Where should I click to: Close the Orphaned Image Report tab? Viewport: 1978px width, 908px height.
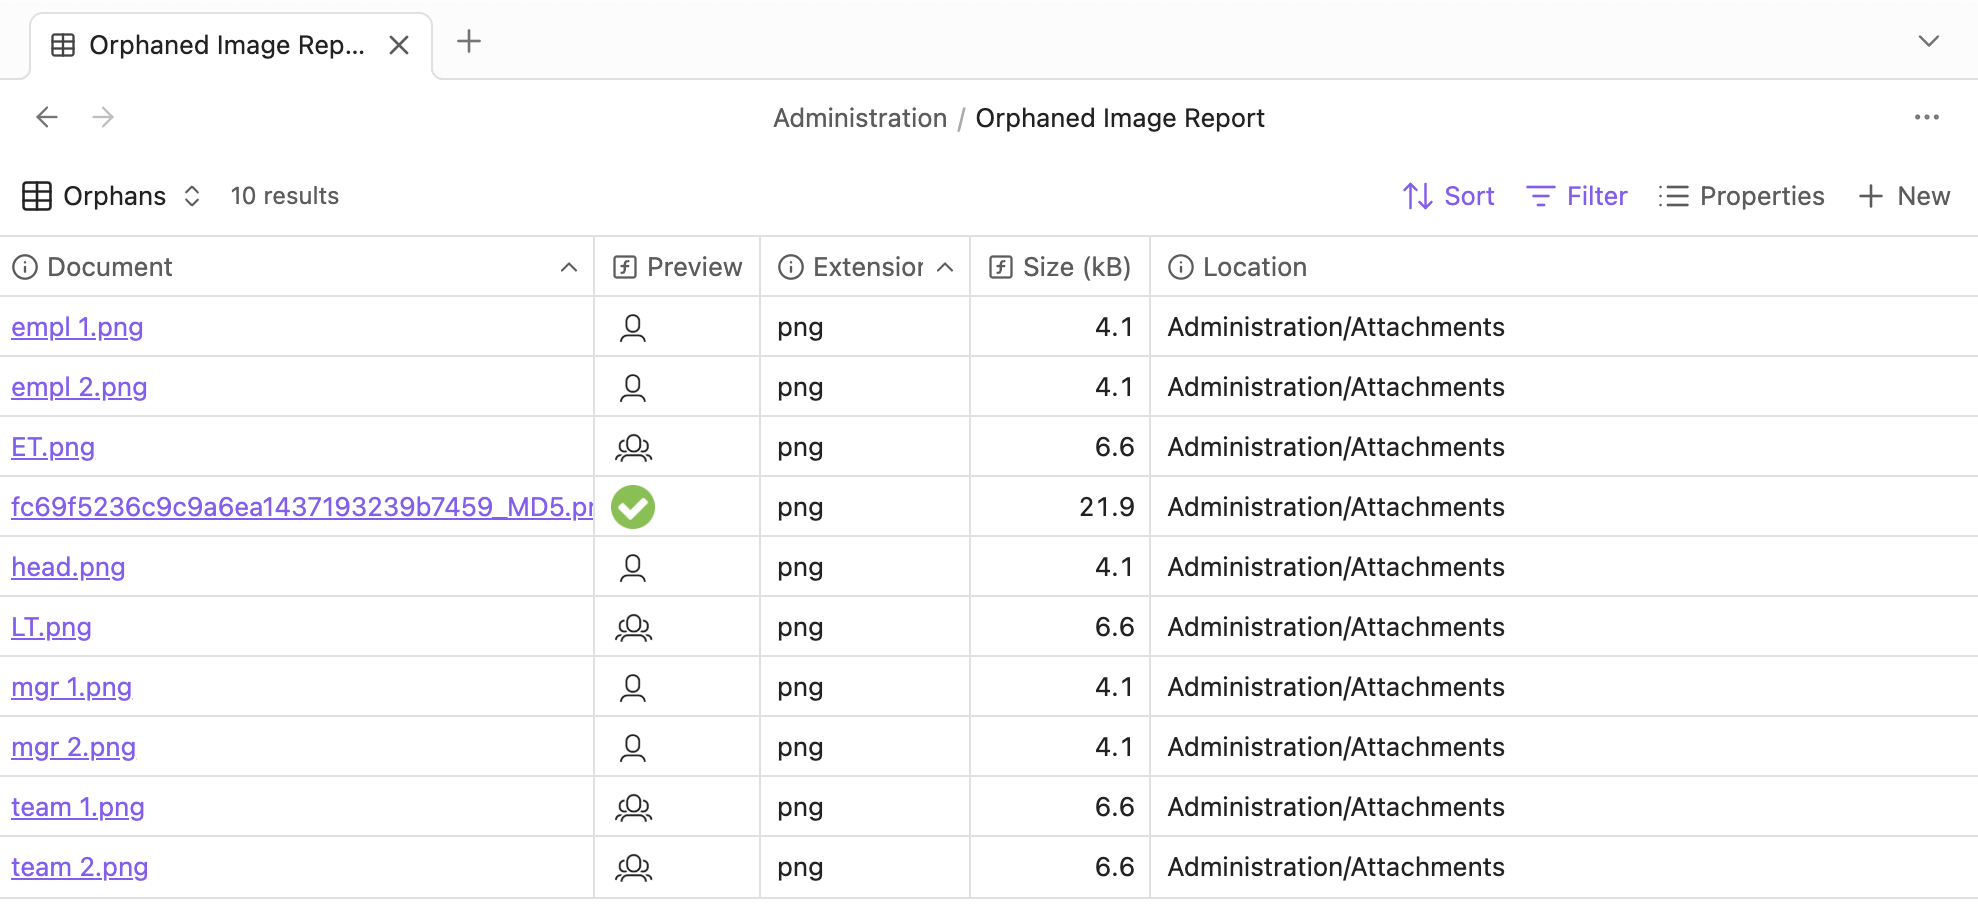399,46
